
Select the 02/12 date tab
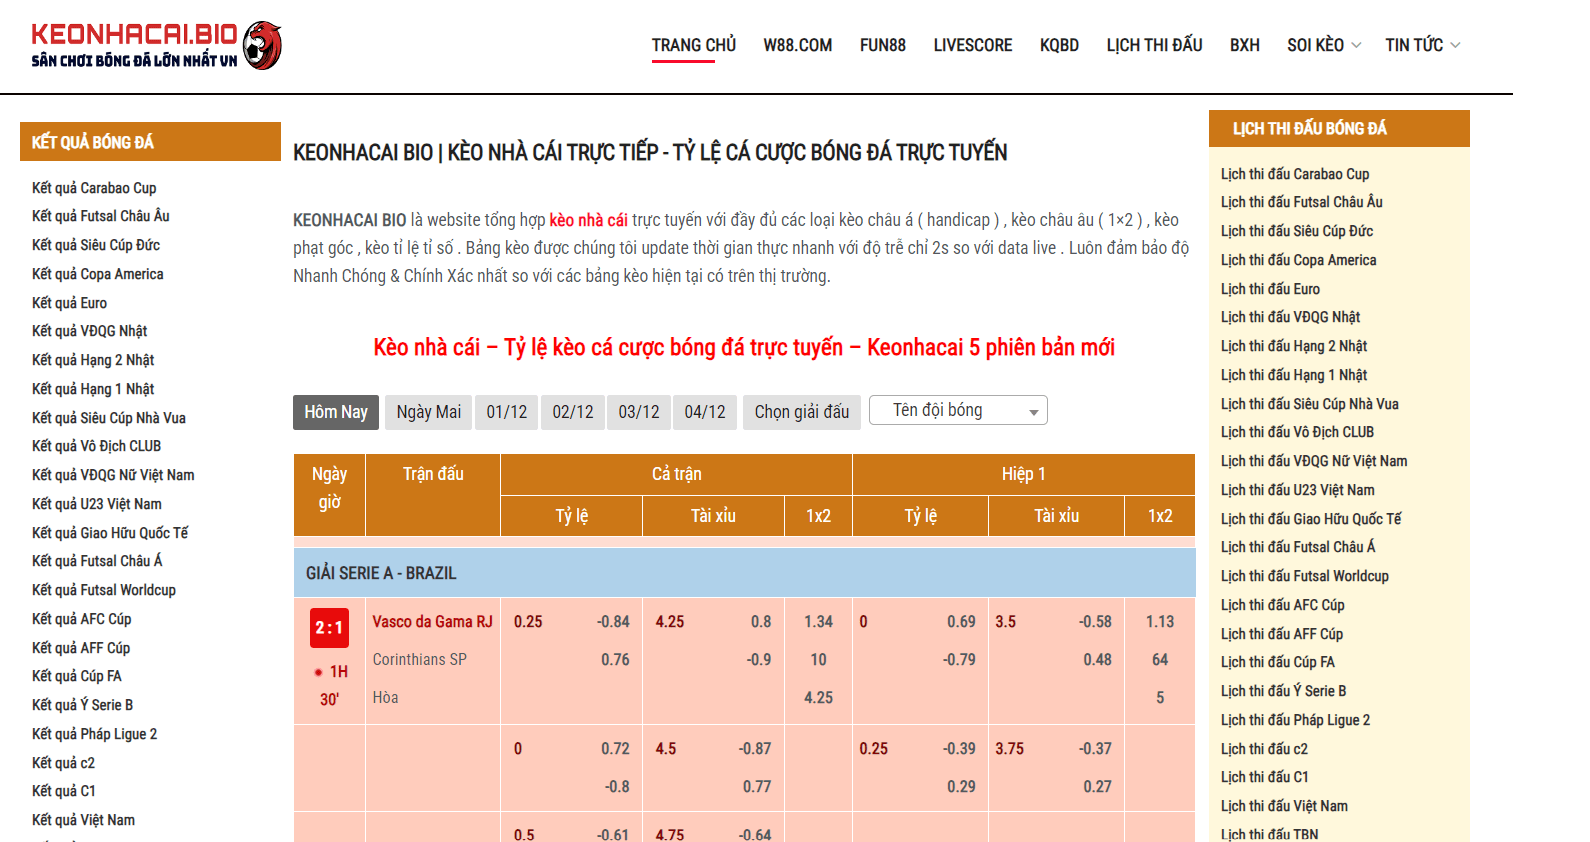(x=573, y=412)
